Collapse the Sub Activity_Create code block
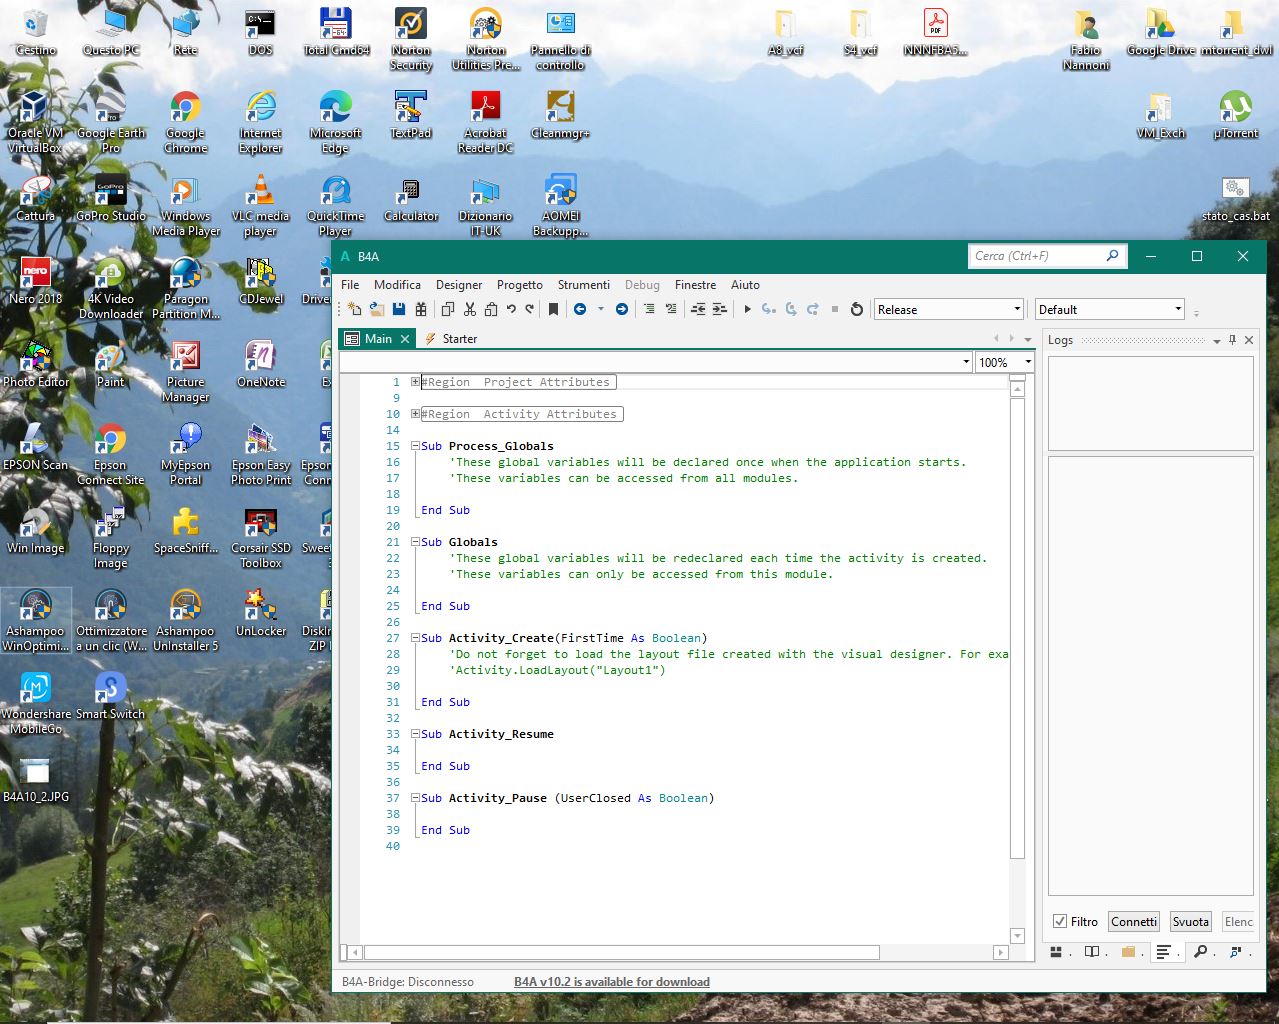 click(x=415, y=638)
